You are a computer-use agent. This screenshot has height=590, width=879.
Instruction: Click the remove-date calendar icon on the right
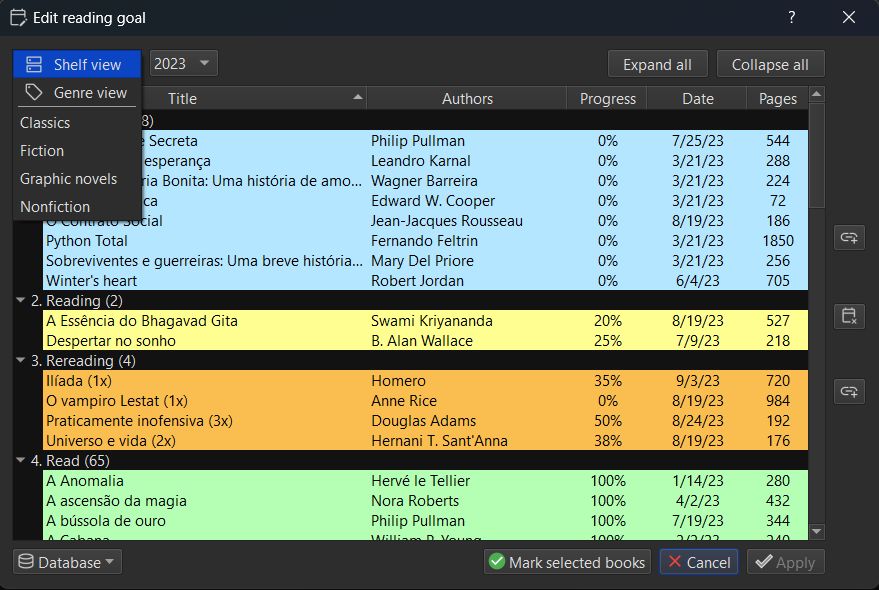pyautogui.click(x=849, y=316)
